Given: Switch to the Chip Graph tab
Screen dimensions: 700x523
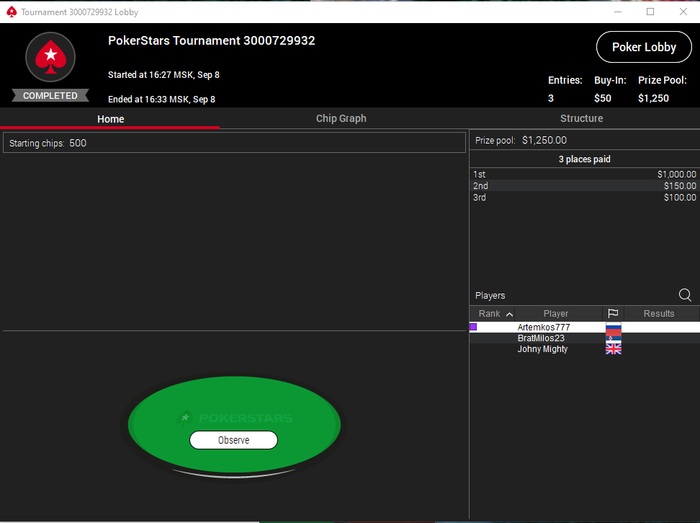Looking at the screenshot, I should 341,119.
